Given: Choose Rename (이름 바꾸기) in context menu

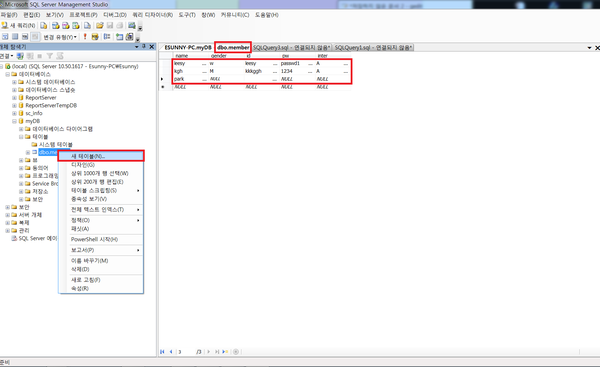Looking at the screenshot, I should tap(101, 261).
